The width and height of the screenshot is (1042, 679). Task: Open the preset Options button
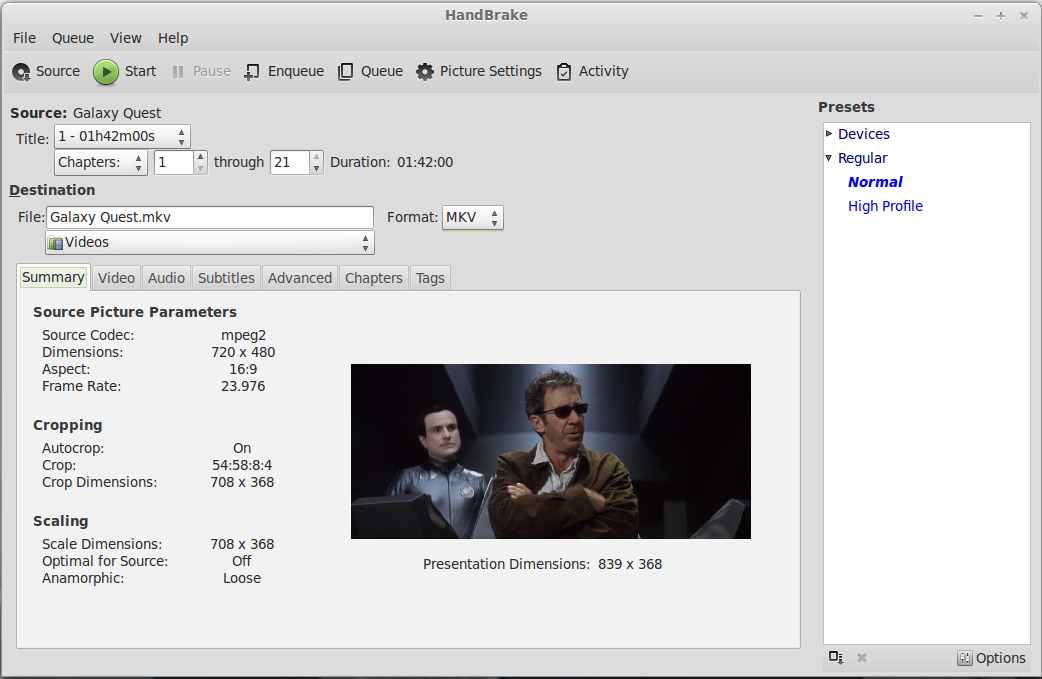[x=991, y=658]
